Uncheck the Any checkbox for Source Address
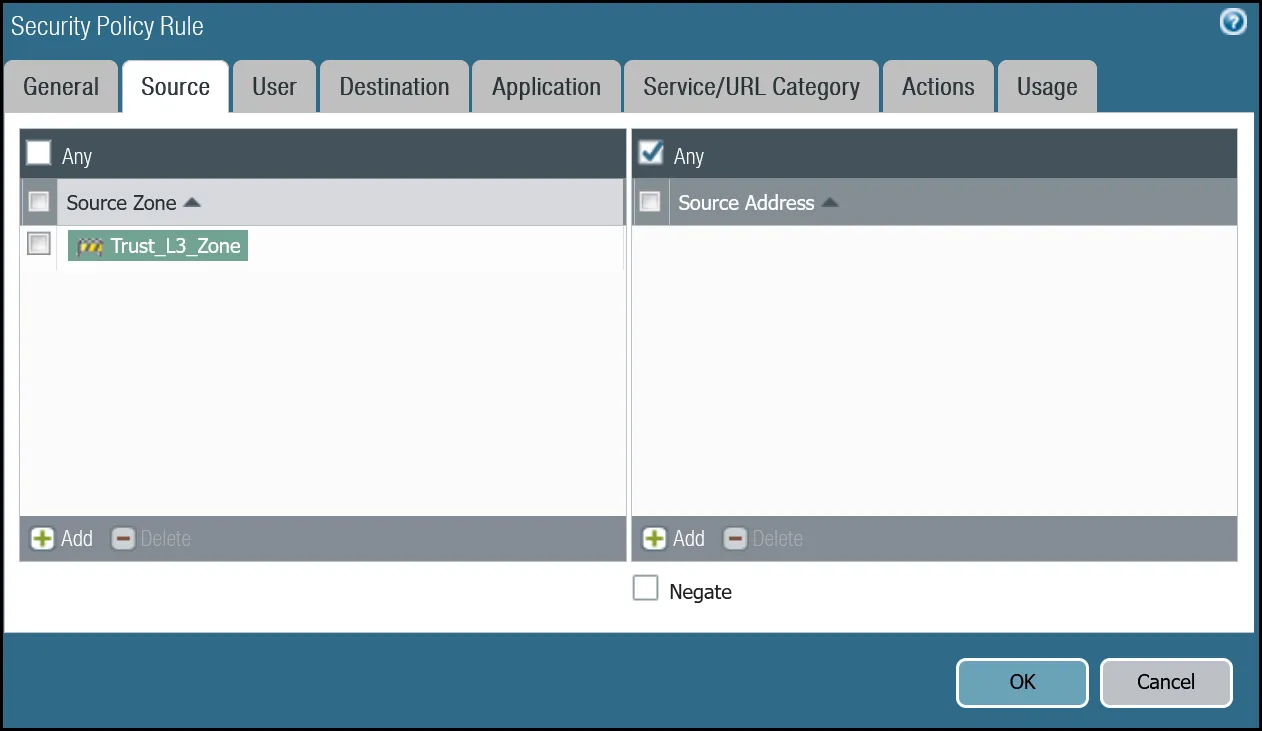This screenshot has height=731, width=1262. 651,153
